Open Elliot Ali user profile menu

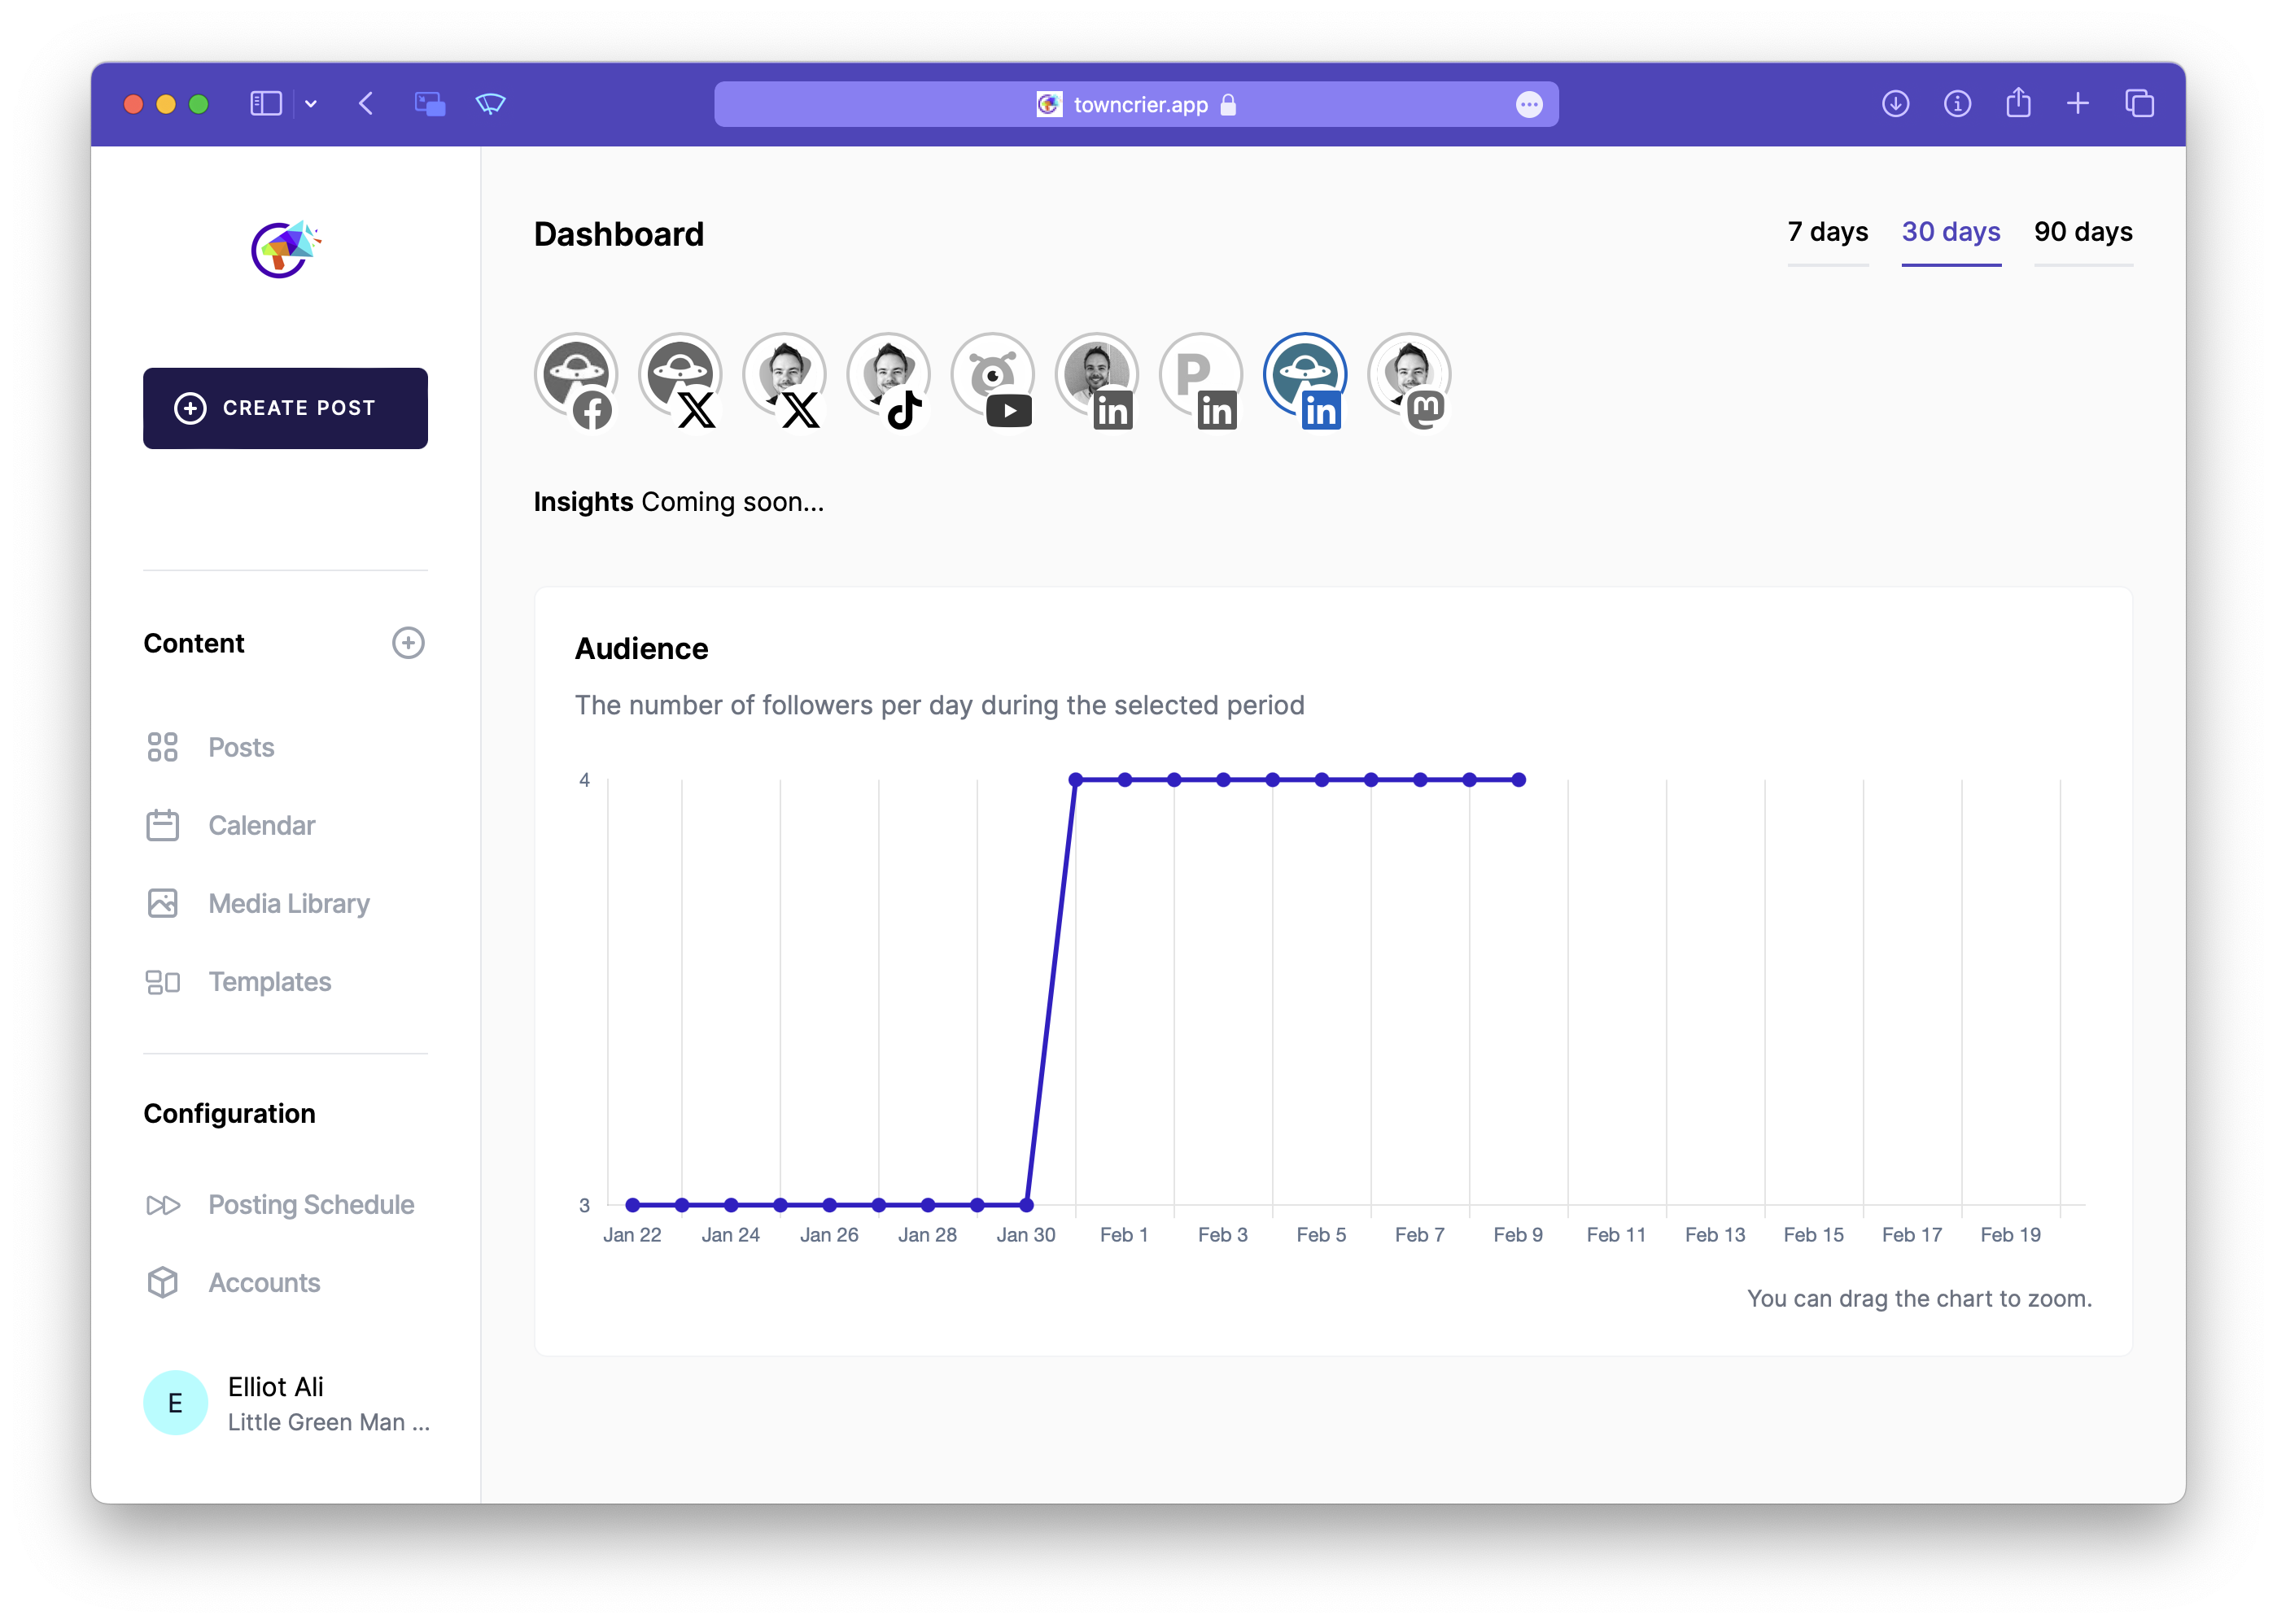click(286, 1403)
